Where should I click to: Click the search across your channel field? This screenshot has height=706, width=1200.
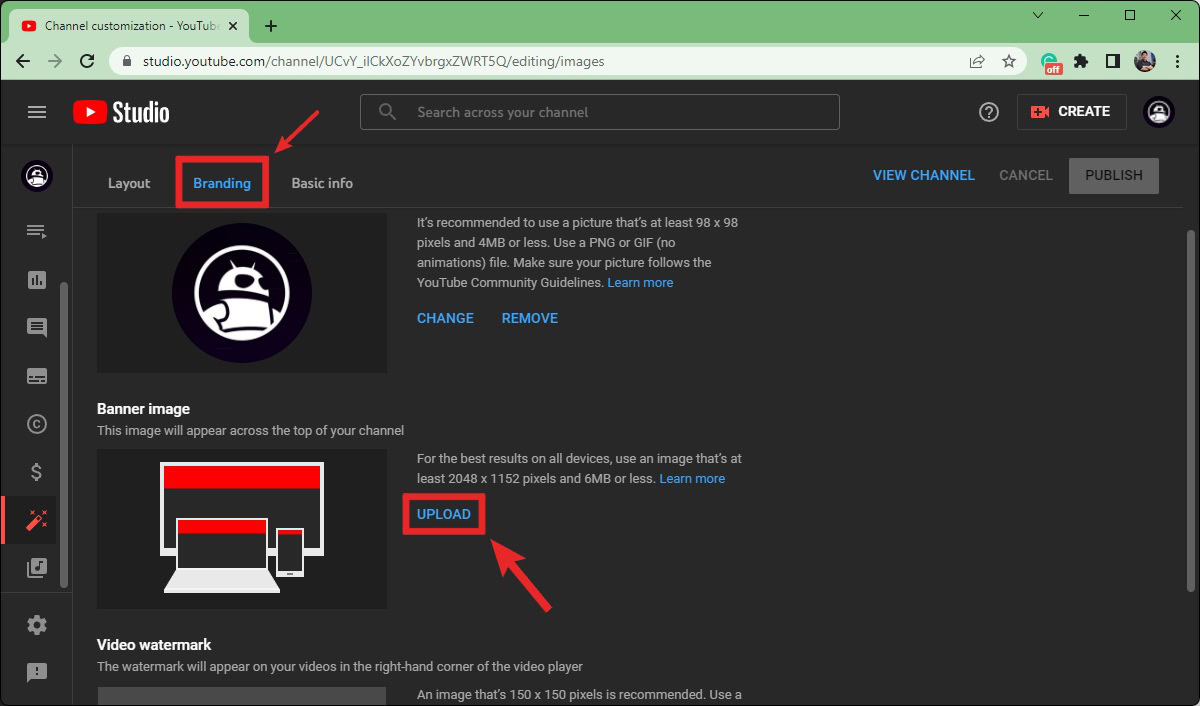point(600,112)
